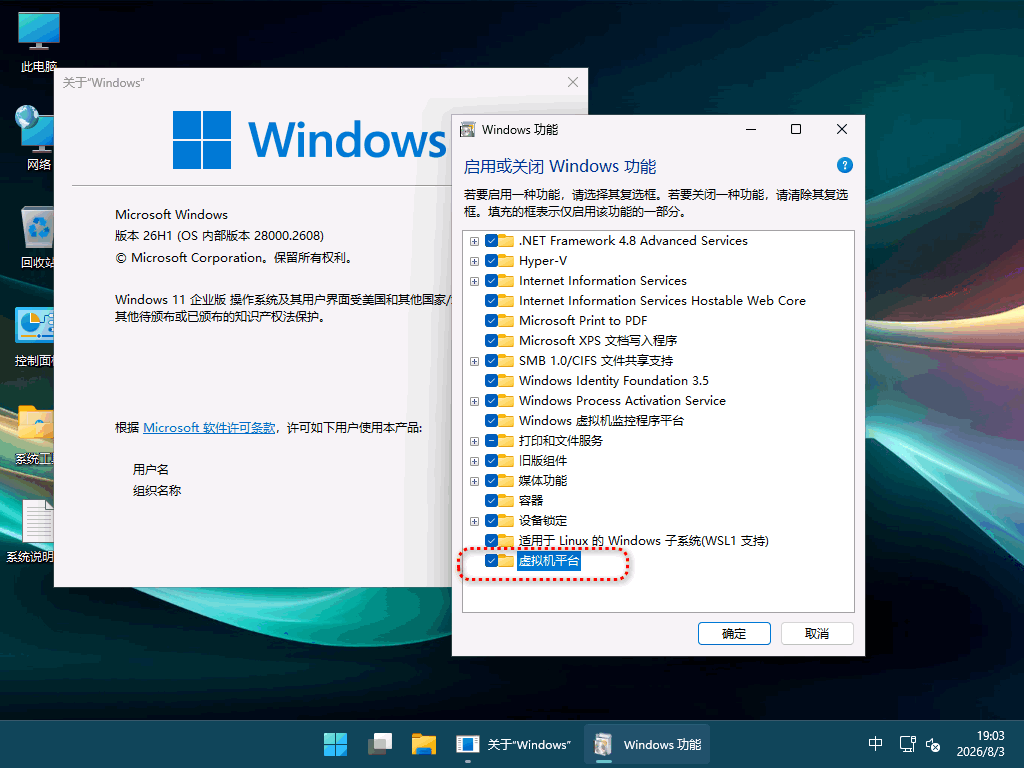Viewport: 1024px width, 768px height.
Task: Toggle Microsoft Print to PDF checkbox
Action: point(492,321)
